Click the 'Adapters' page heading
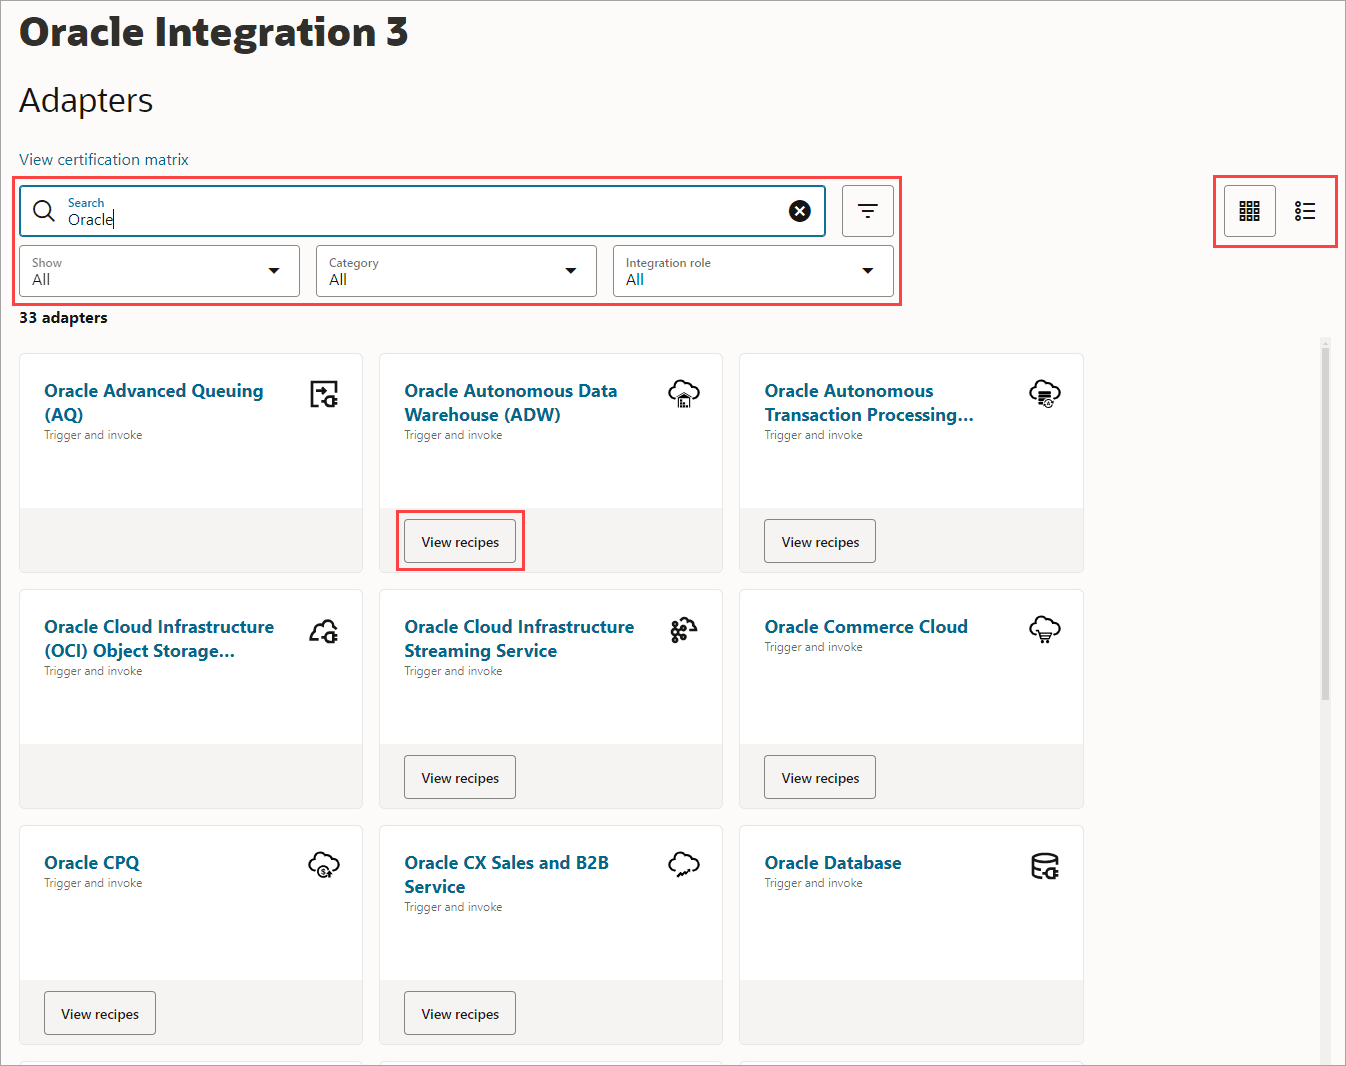Screen dimensions: 1346x1066 click(x=86, y=100)
